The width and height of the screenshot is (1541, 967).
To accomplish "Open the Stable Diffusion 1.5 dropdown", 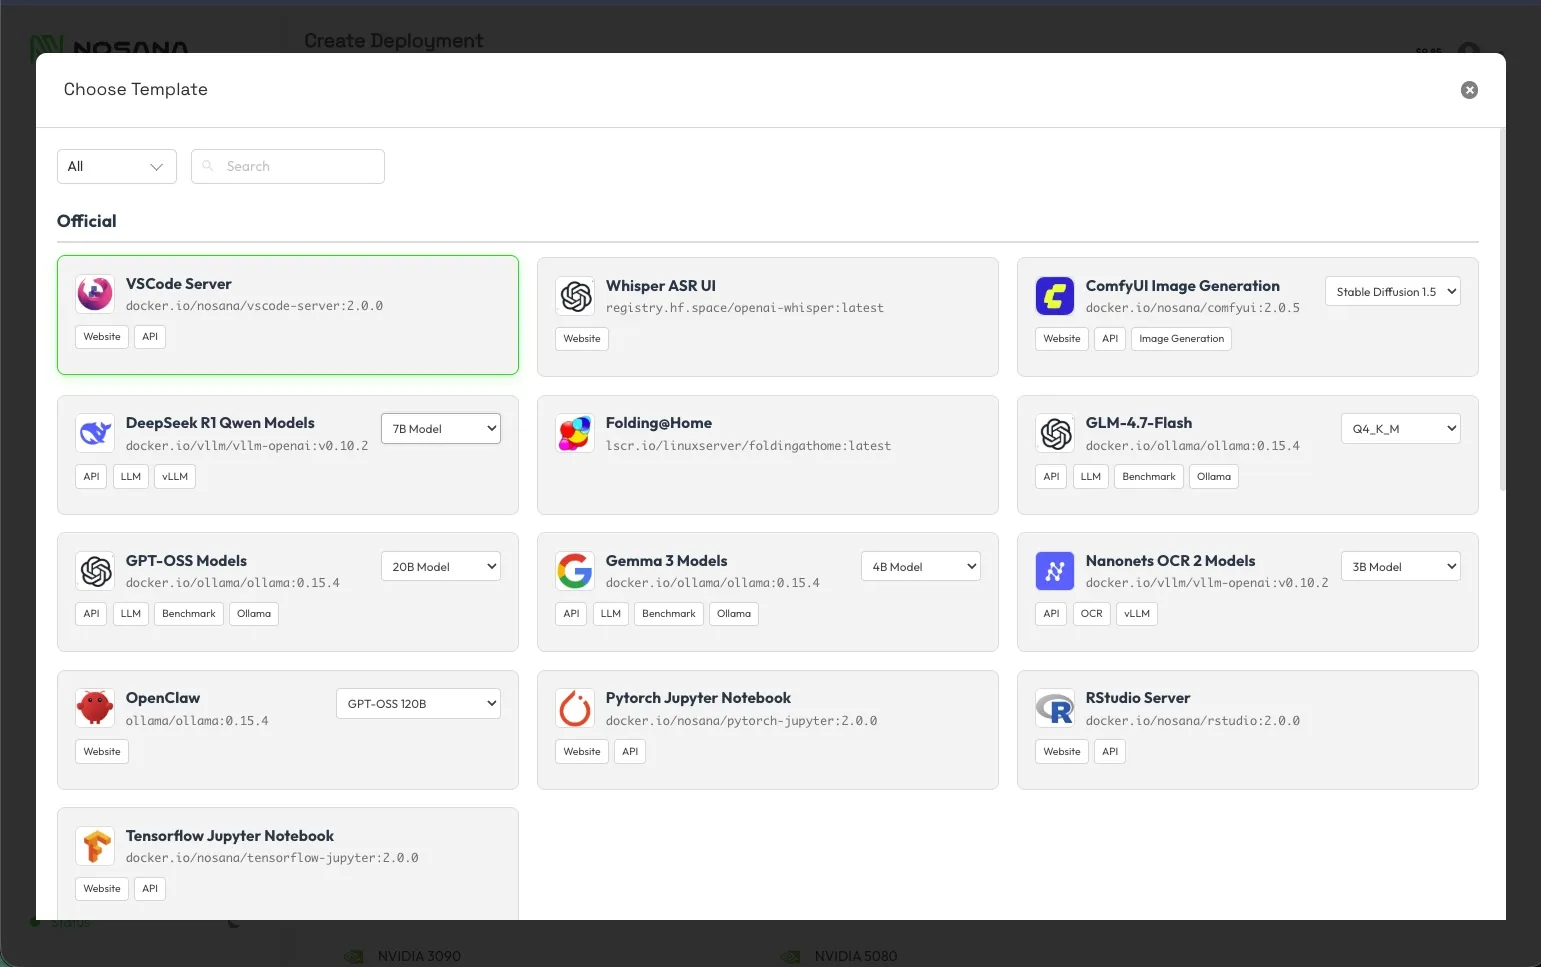I will point(1393,291).
